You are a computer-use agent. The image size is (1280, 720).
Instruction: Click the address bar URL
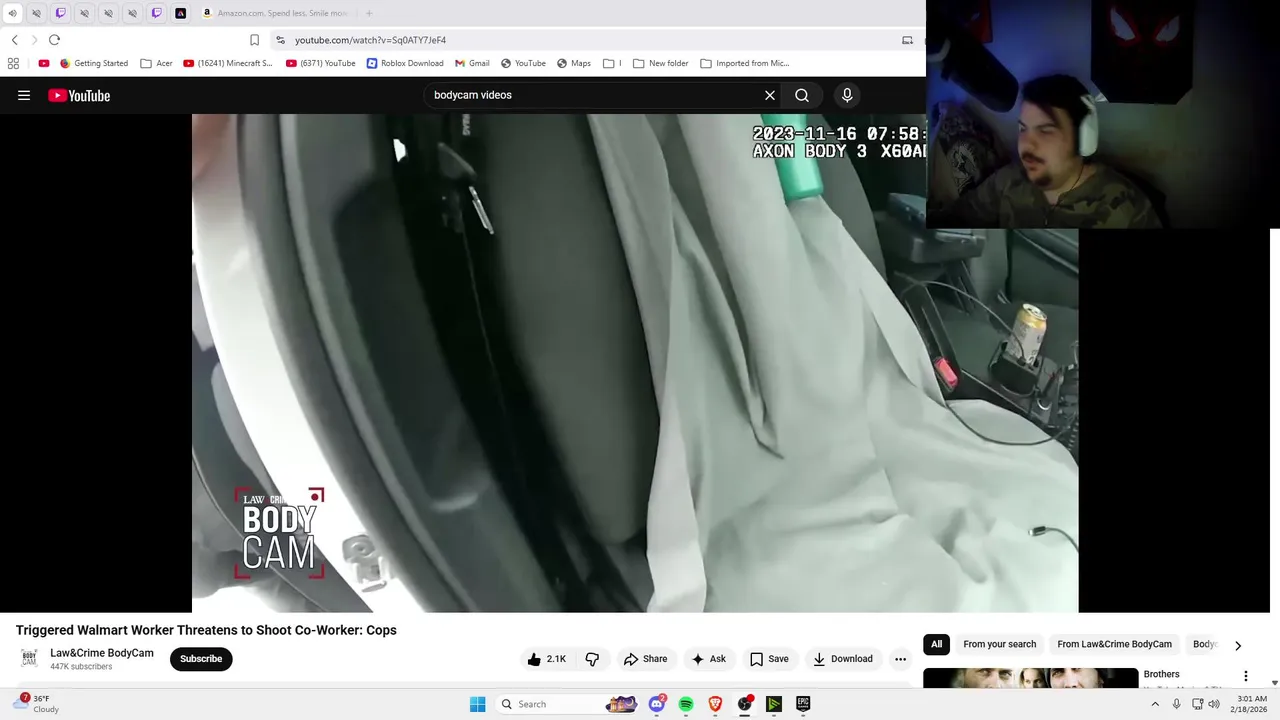(370, 40)
